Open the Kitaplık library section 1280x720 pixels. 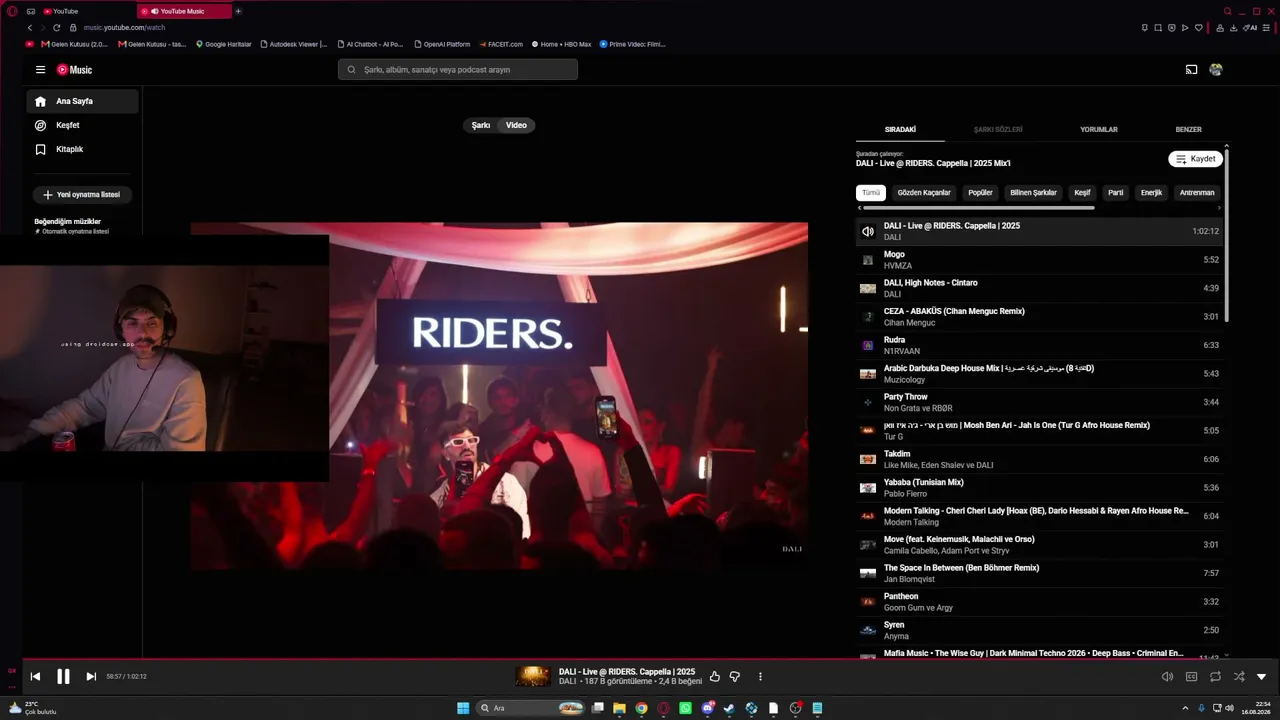click(x=83, y=149)
